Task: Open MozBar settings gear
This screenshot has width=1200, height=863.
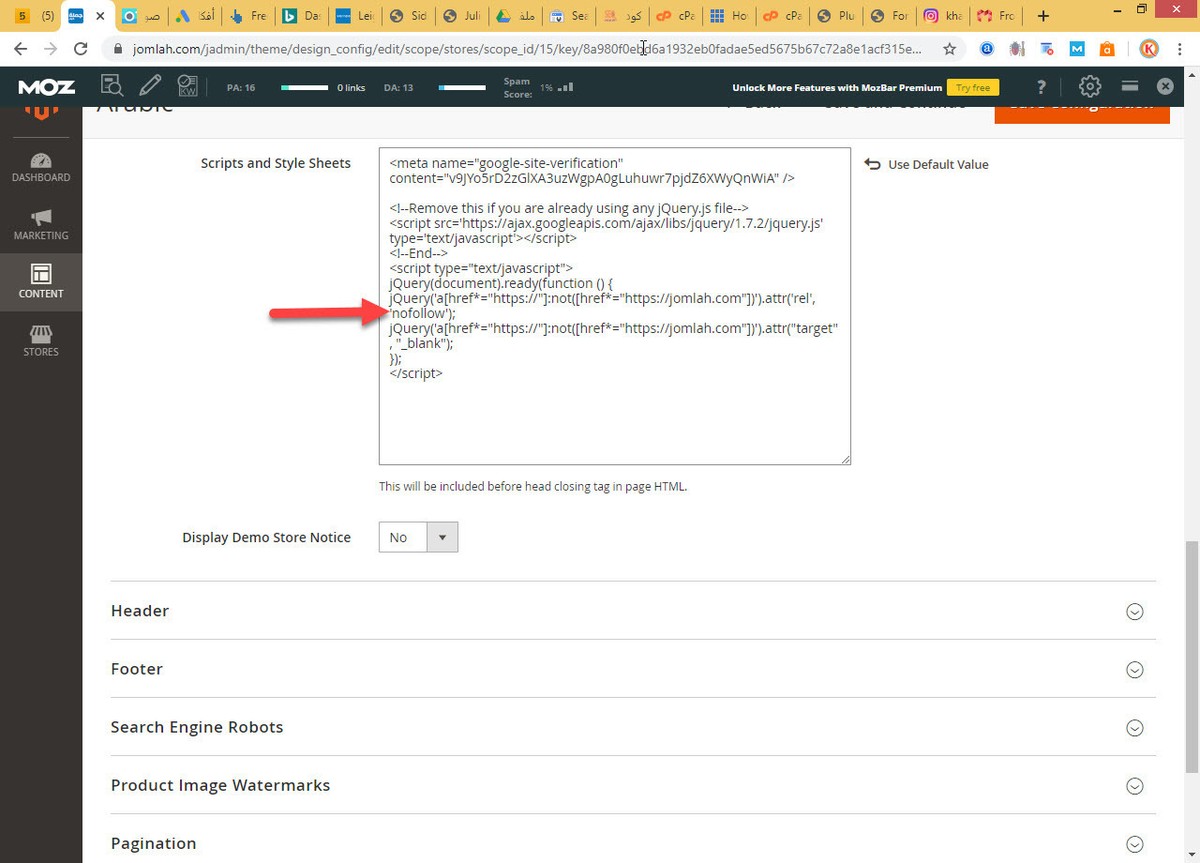Action: tap(1090, 86)
